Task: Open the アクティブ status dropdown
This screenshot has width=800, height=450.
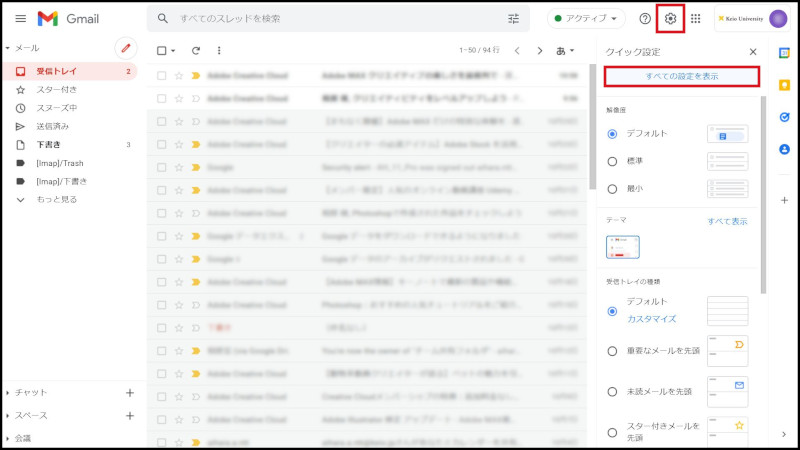Action: (x=586, y=19)
